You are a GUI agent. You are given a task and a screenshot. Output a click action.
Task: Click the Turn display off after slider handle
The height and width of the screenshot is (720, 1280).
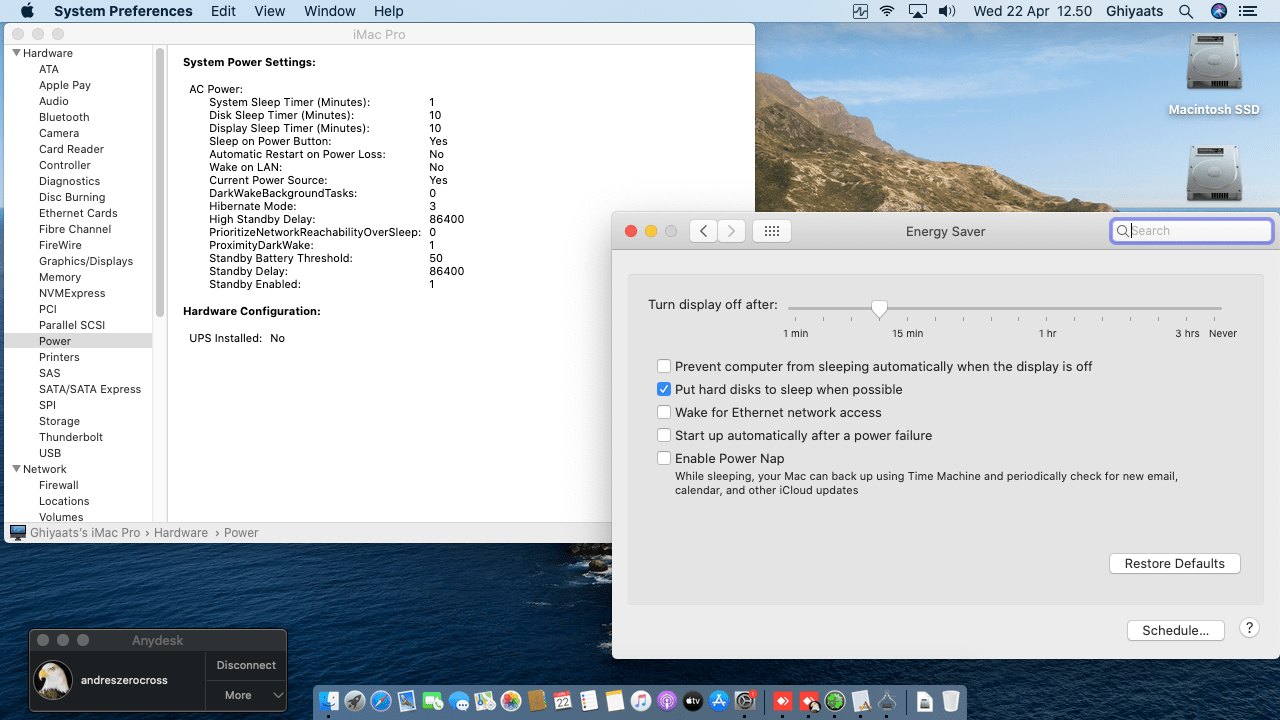(879, 309)
